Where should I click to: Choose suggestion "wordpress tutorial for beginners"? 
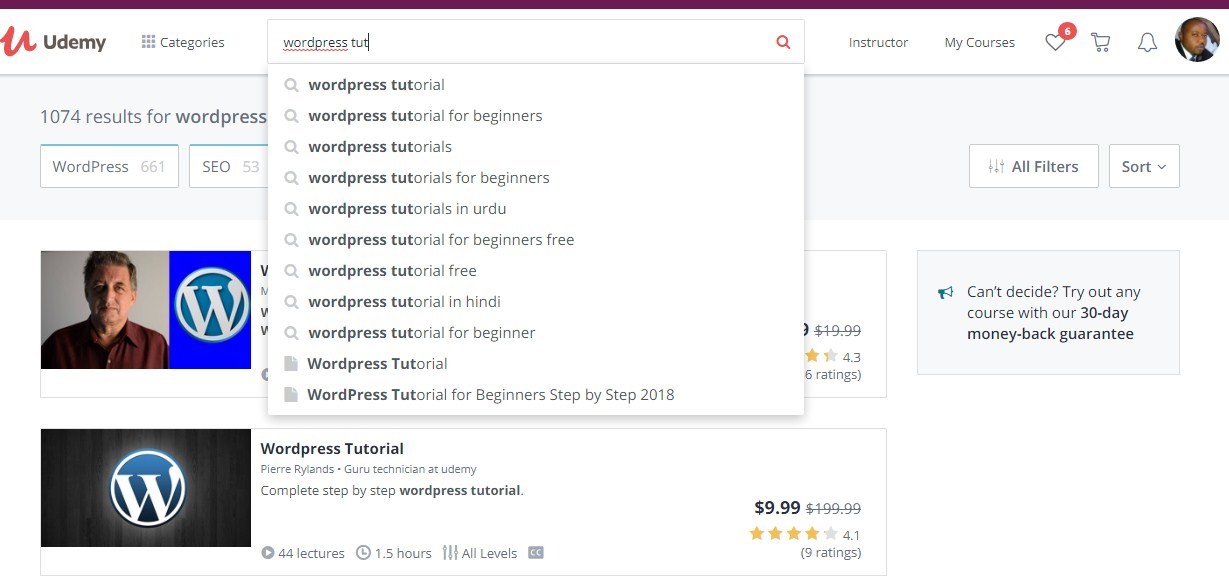click(x=425, y=116)
